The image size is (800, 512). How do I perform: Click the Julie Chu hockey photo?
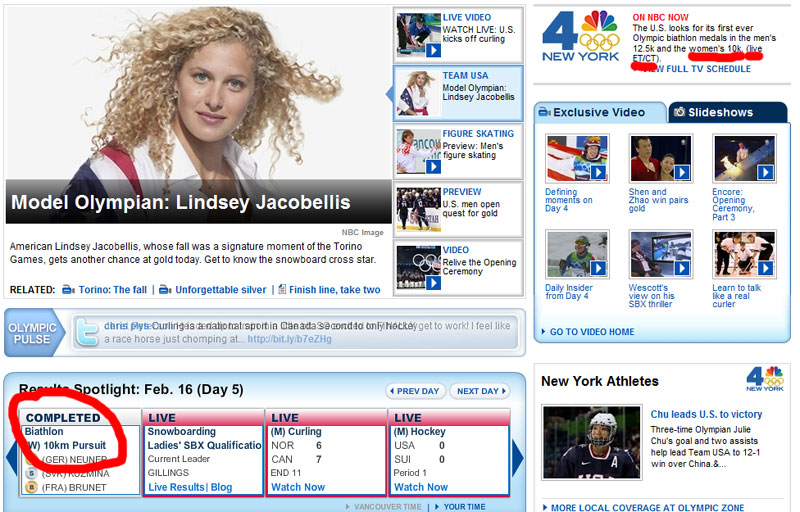(592, 442)
